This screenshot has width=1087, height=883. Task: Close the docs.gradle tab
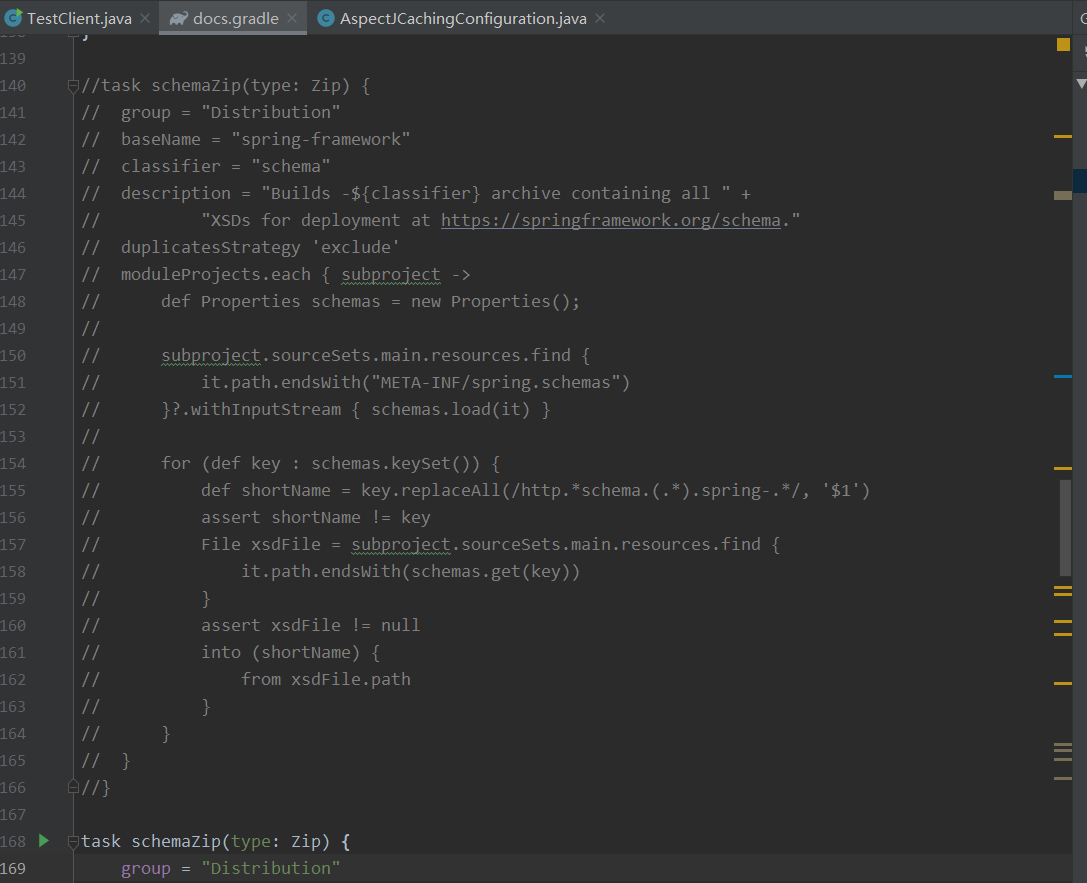pos(292,19)
